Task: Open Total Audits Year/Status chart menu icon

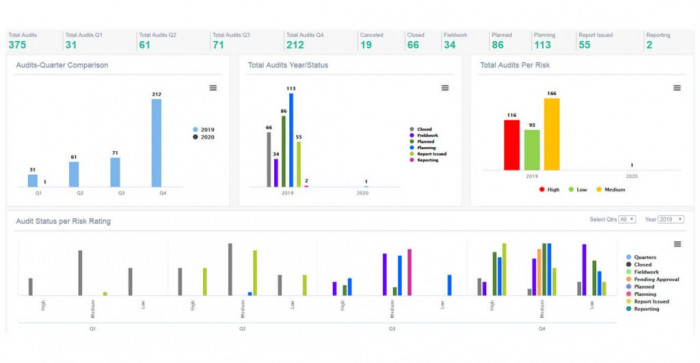Action: pyautogui.click(x=445, y=88)
